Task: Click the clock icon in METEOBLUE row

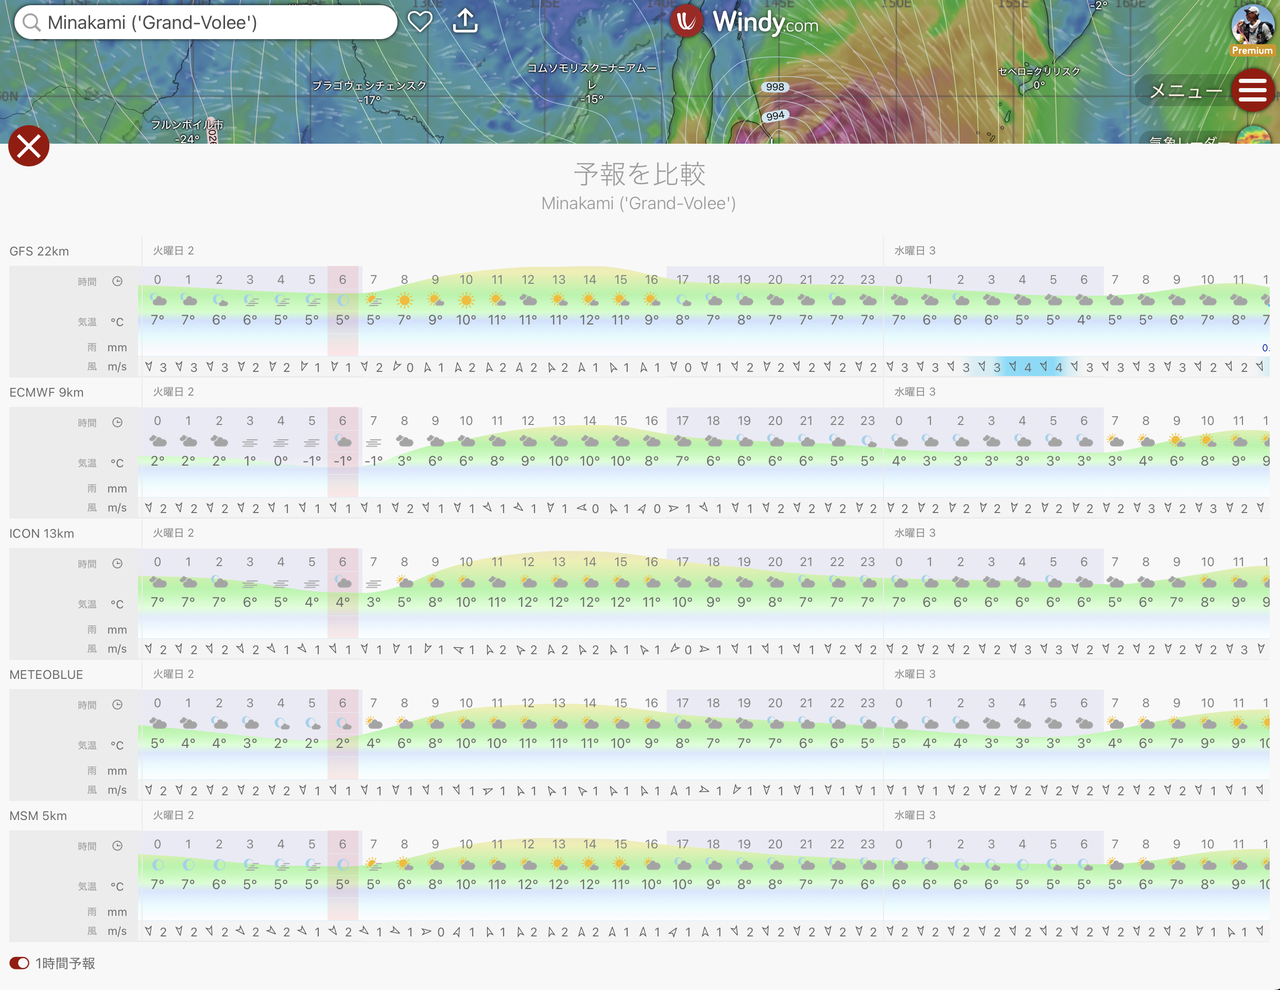Action: click(117, 704)
